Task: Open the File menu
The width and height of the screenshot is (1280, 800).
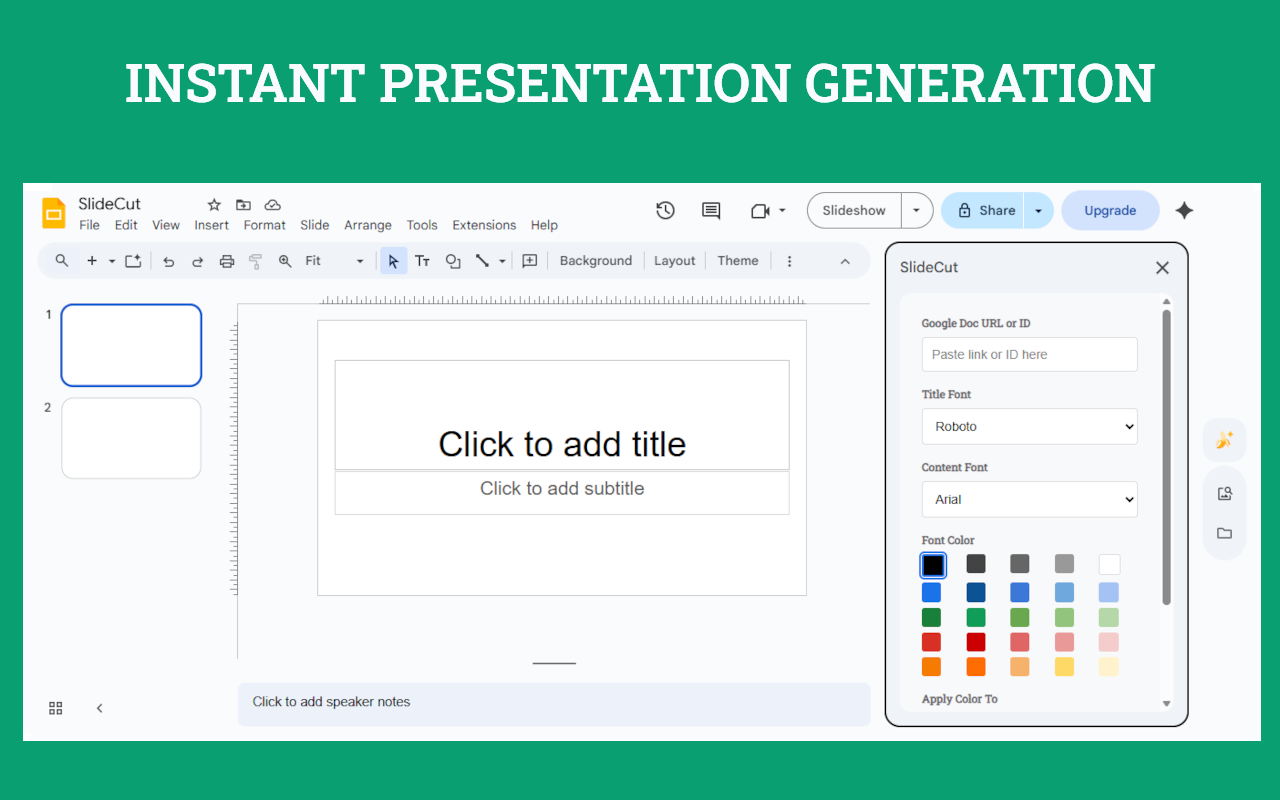Action: point(89,225)
